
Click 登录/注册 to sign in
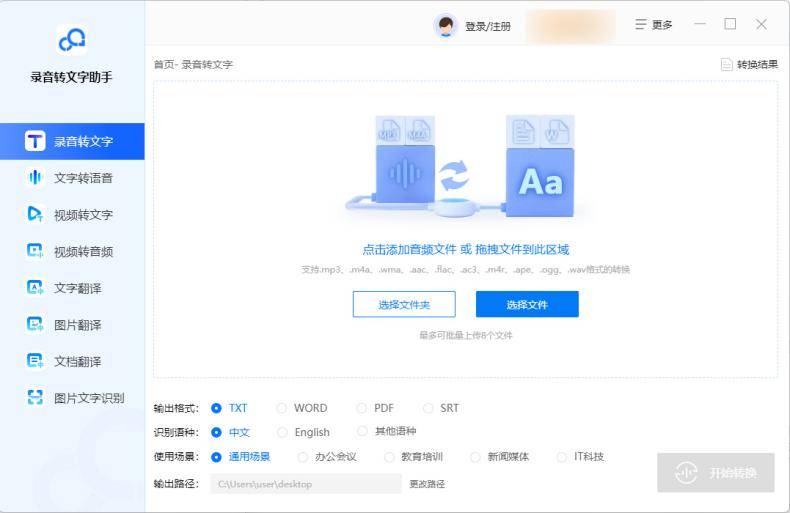pyautogui.click(x=488, y=26)
